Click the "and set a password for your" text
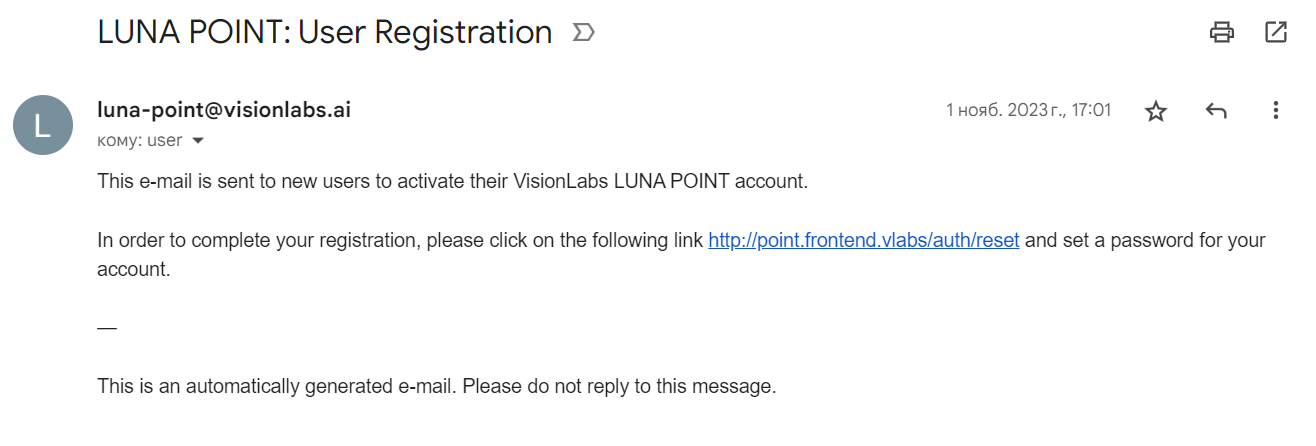 (1145, 241)
